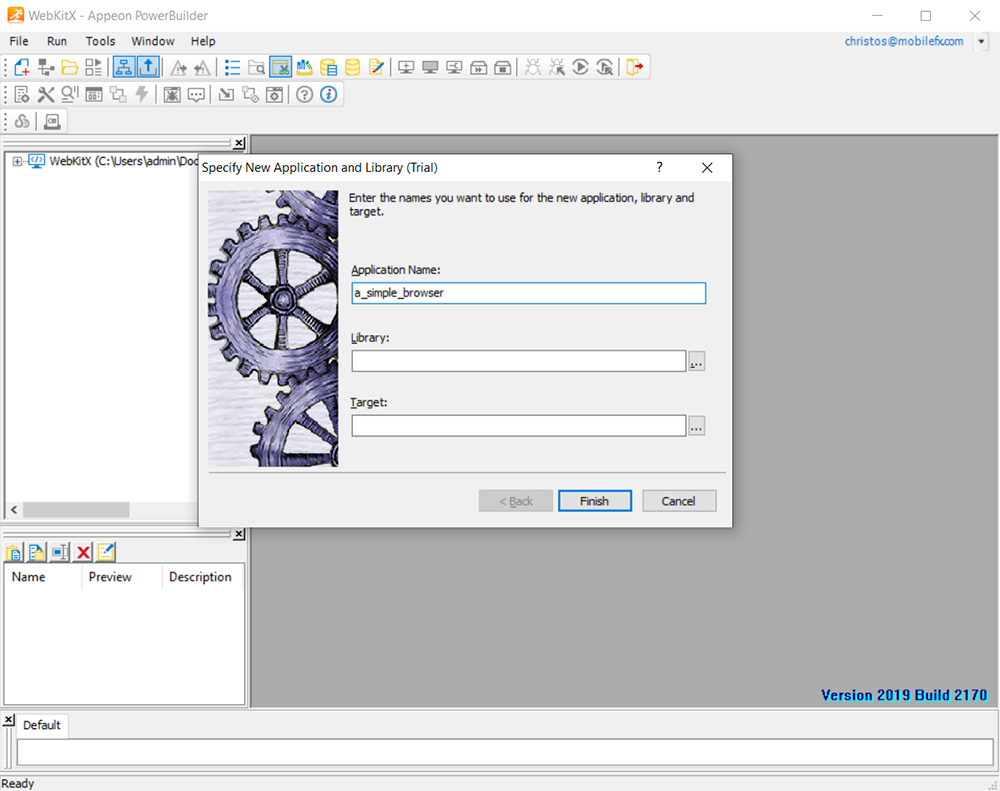Switch to the Default output tab
1000x791 pixels.
(41, 725)
